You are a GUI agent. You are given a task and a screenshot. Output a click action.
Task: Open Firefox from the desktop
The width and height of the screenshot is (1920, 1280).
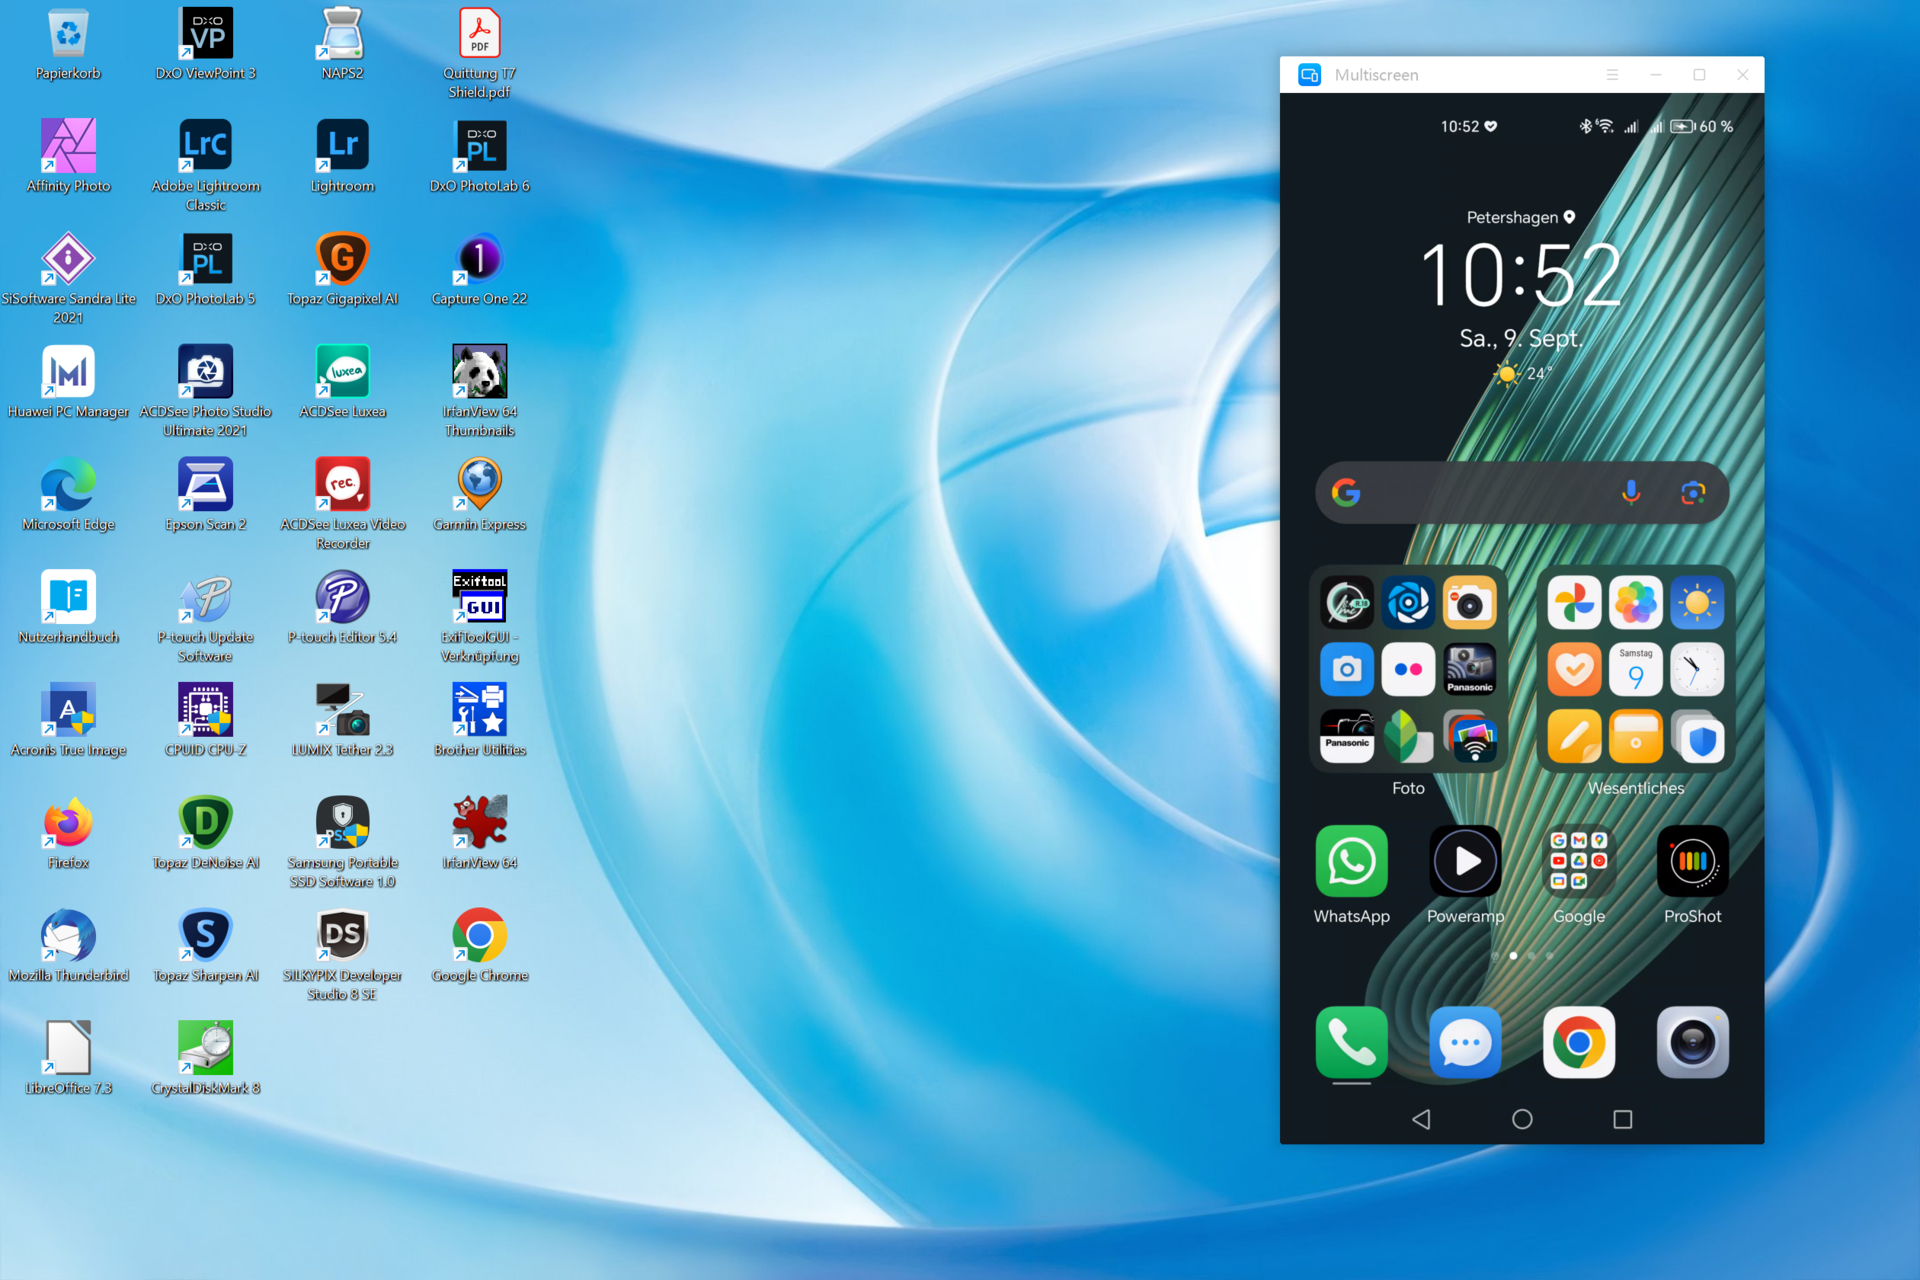coord(68,823)
